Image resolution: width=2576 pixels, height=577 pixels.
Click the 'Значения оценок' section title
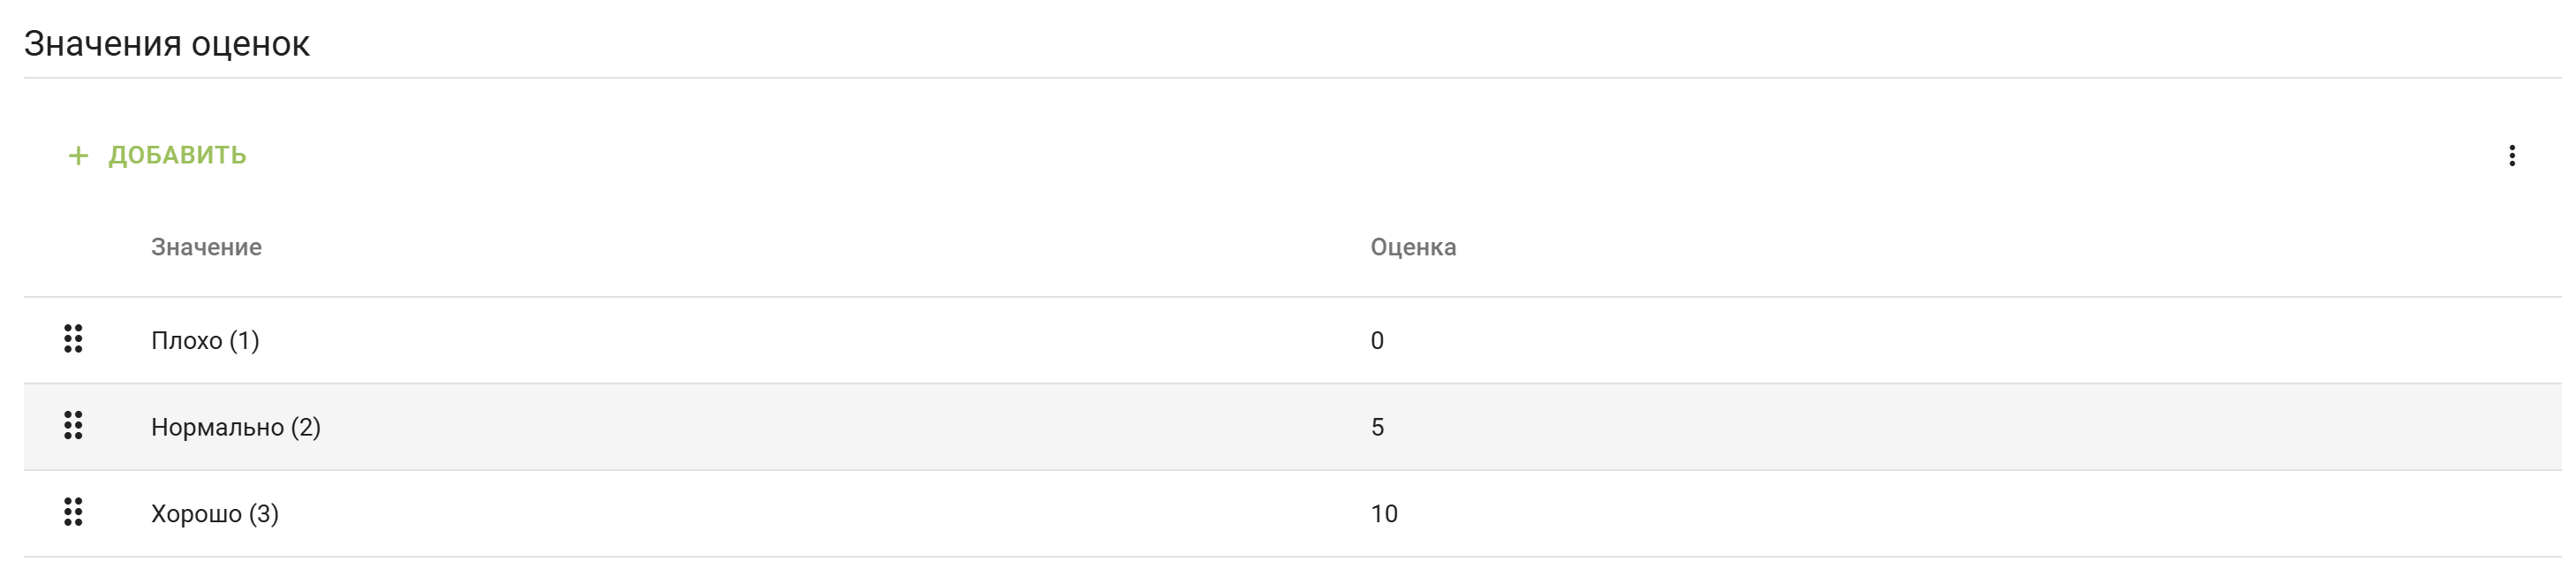[167, 44]
